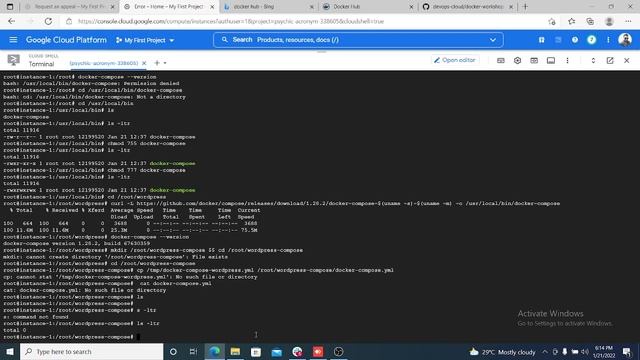This screenshot has height=360, width=640.
Task: Open terminal settings gear icon
Action: coord(518,60)
